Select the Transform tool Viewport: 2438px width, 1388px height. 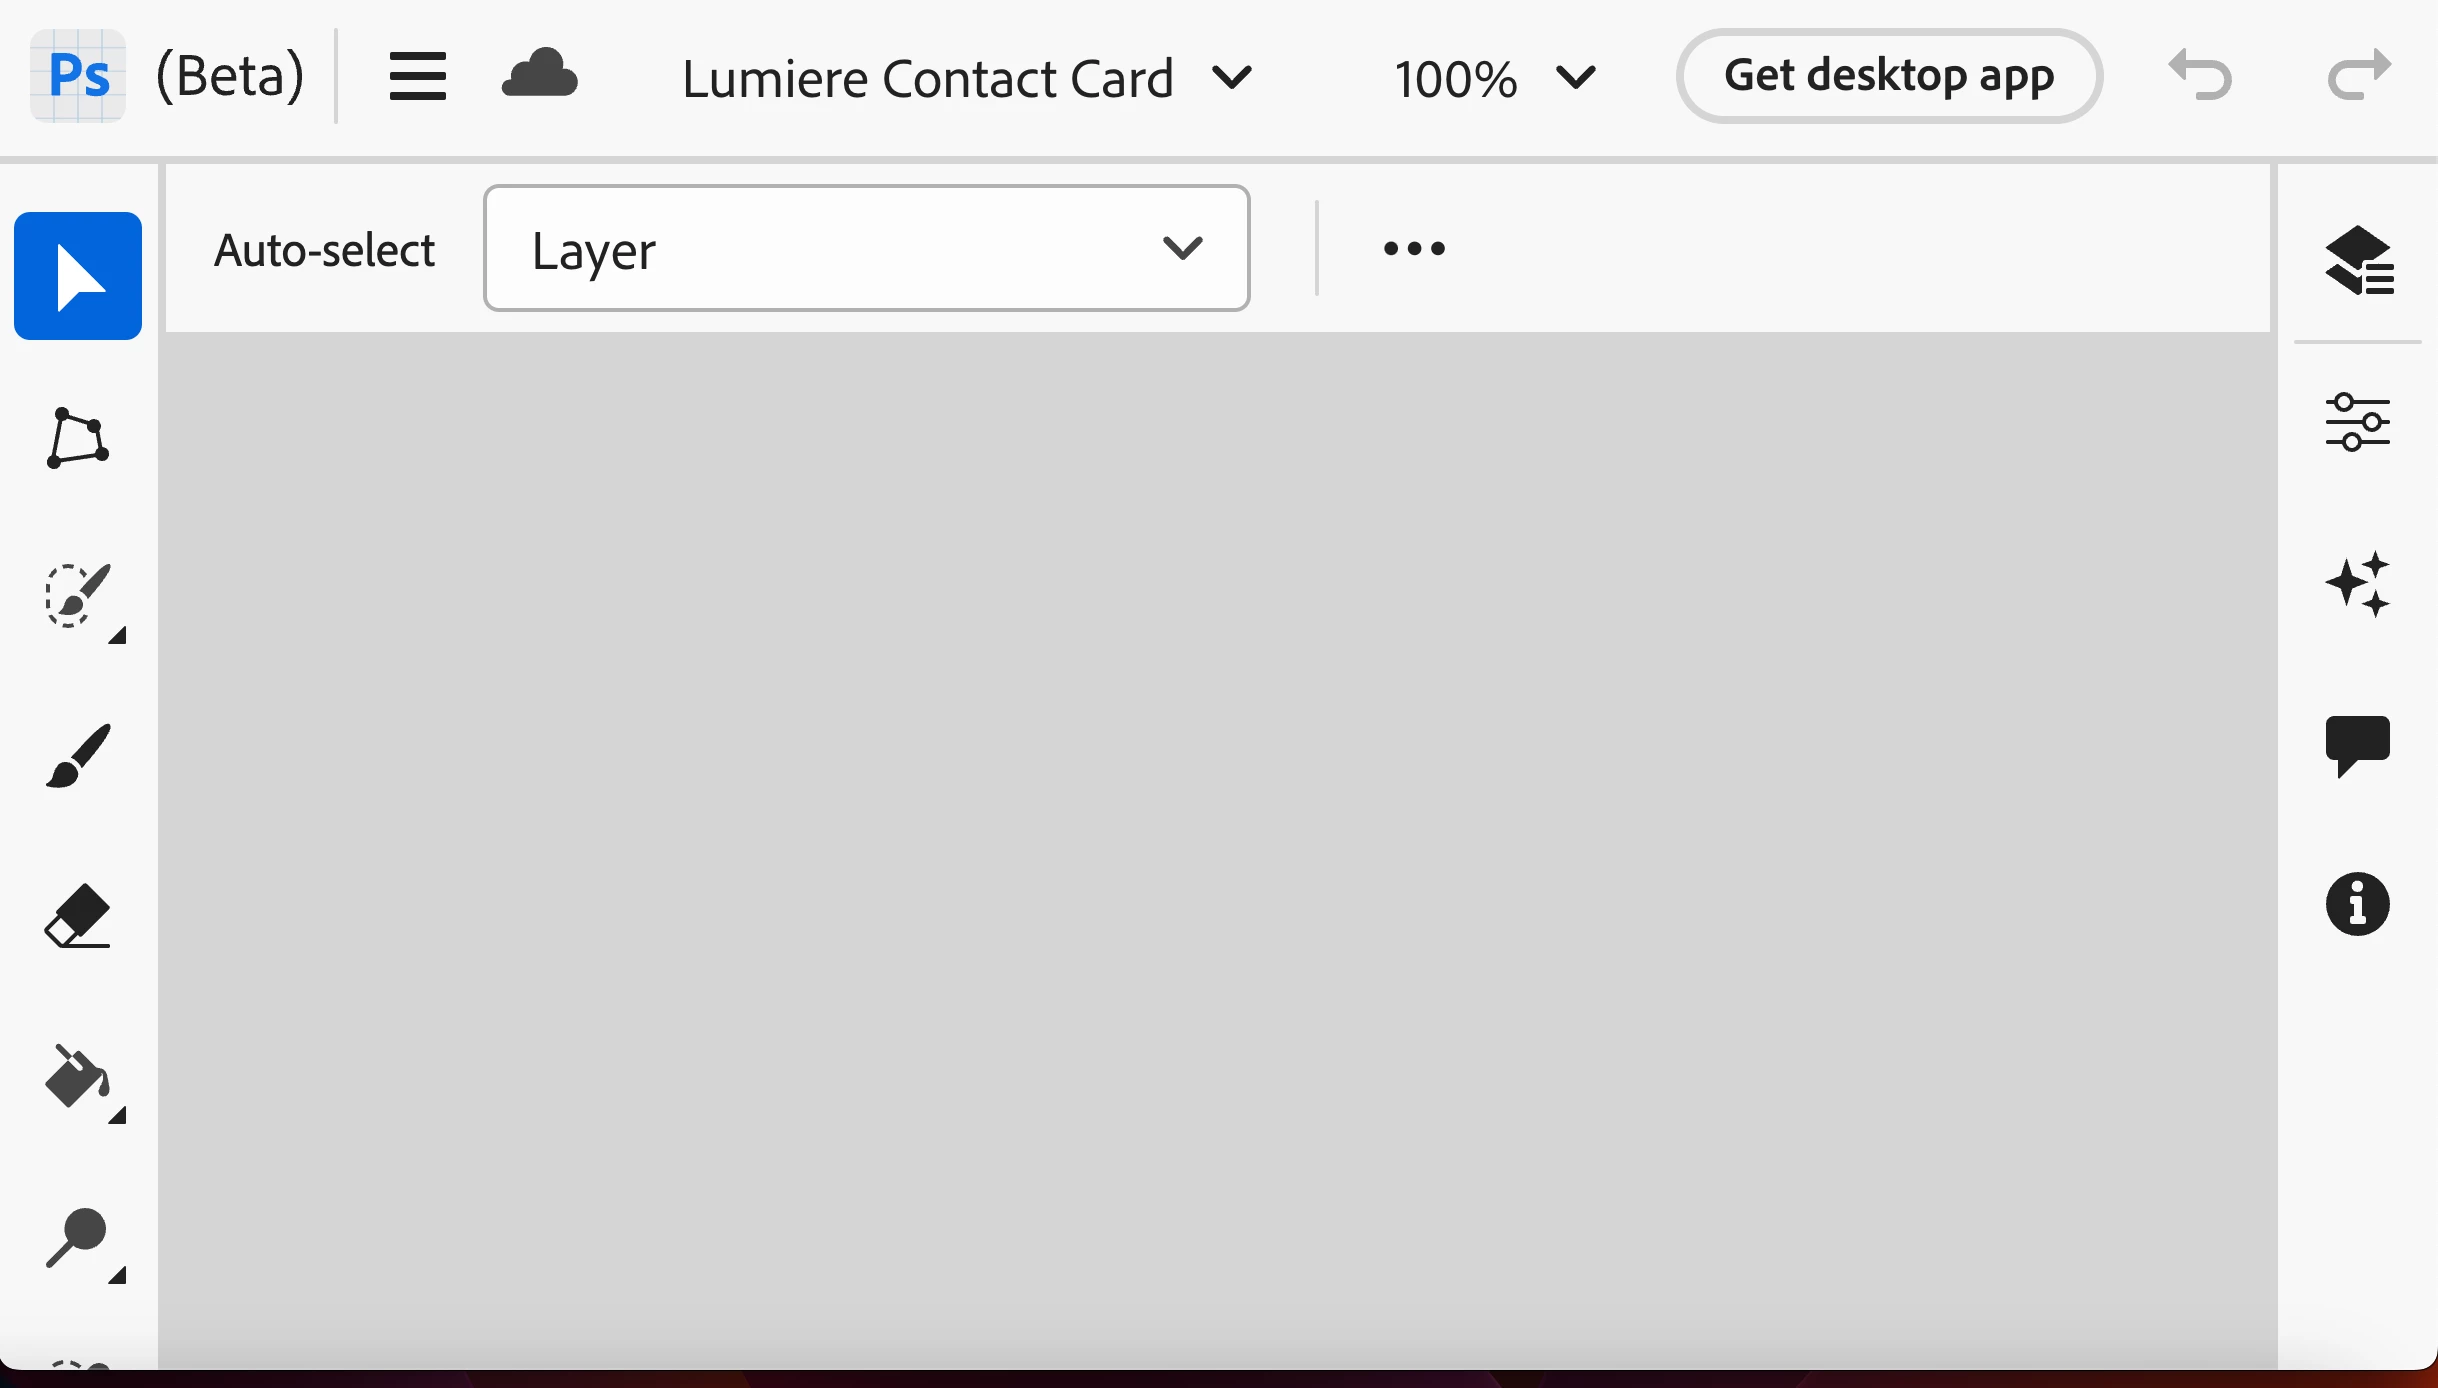78,437
